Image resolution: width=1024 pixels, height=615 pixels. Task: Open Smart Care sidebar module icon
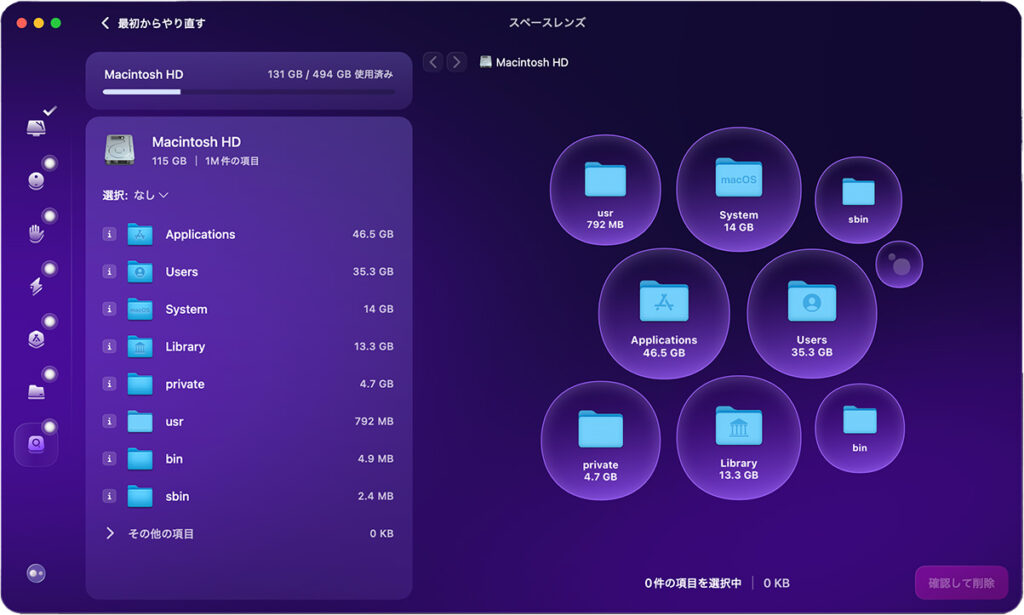coord(36,127)
